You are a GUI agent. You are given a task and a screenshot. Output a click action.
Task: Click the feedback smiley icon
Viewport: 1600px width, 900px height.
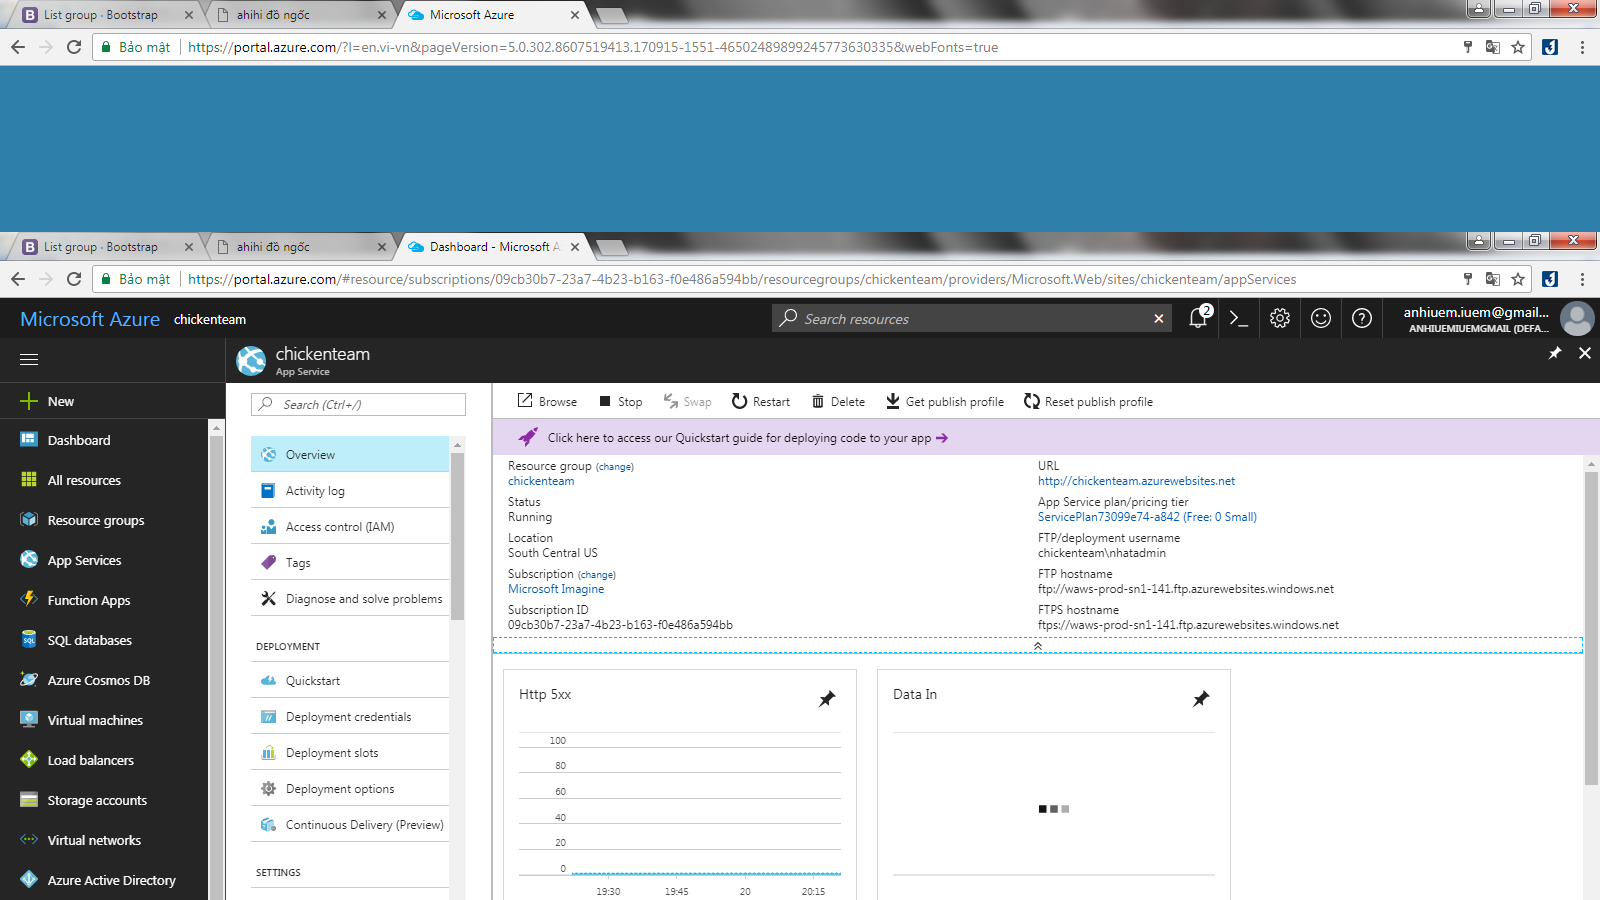coord(1321,318)
